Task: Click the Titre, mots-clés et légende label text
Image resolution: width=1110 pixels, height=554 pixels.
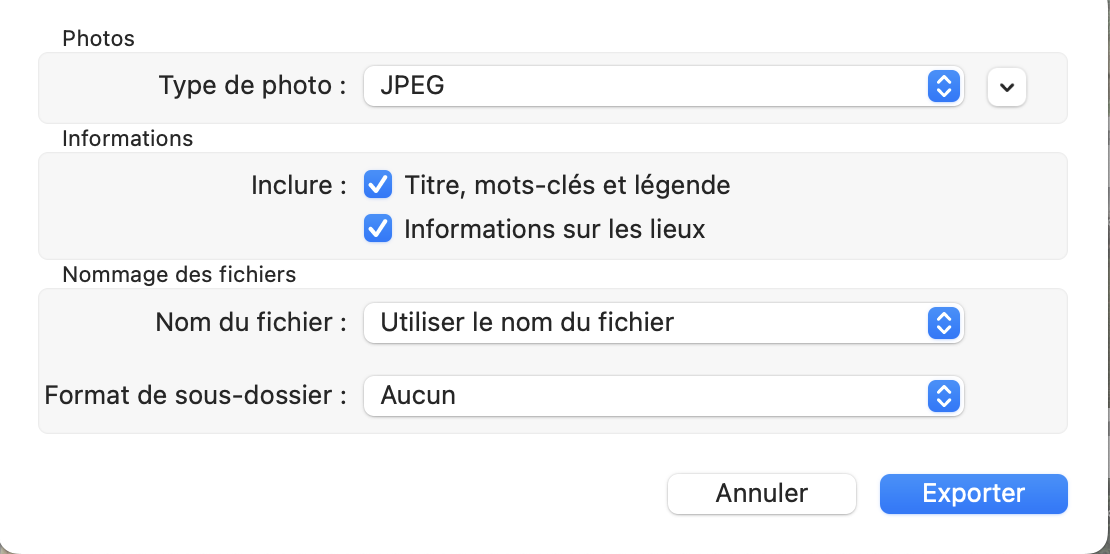Action: [567, 185]
